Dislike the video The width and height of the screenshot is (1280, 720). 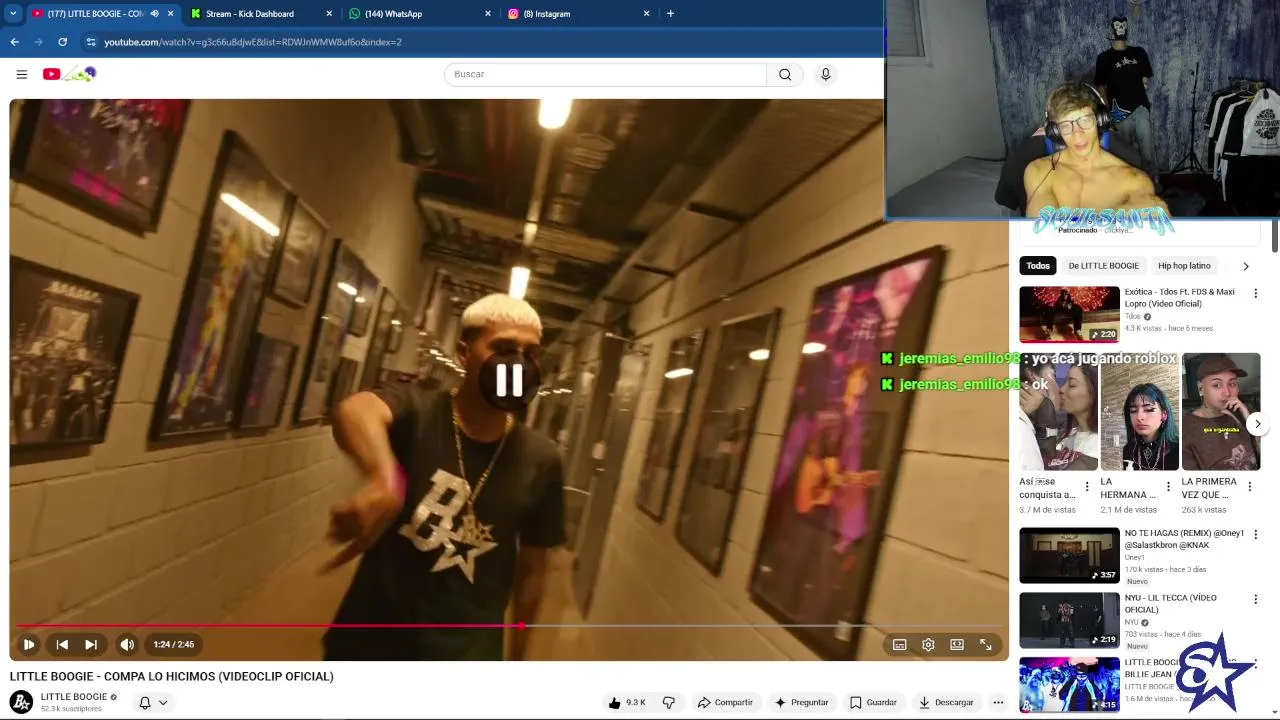669,702
